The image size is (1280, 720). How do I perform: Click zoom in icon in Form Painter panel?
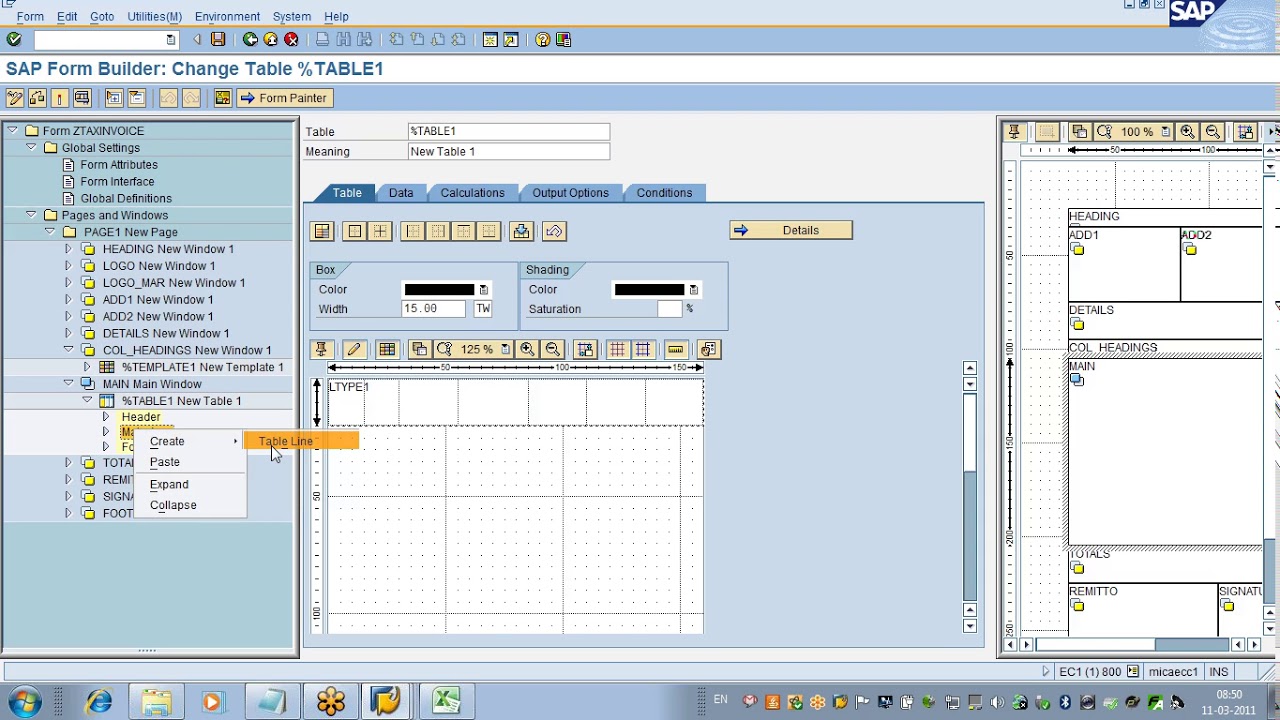(1187, 132)
